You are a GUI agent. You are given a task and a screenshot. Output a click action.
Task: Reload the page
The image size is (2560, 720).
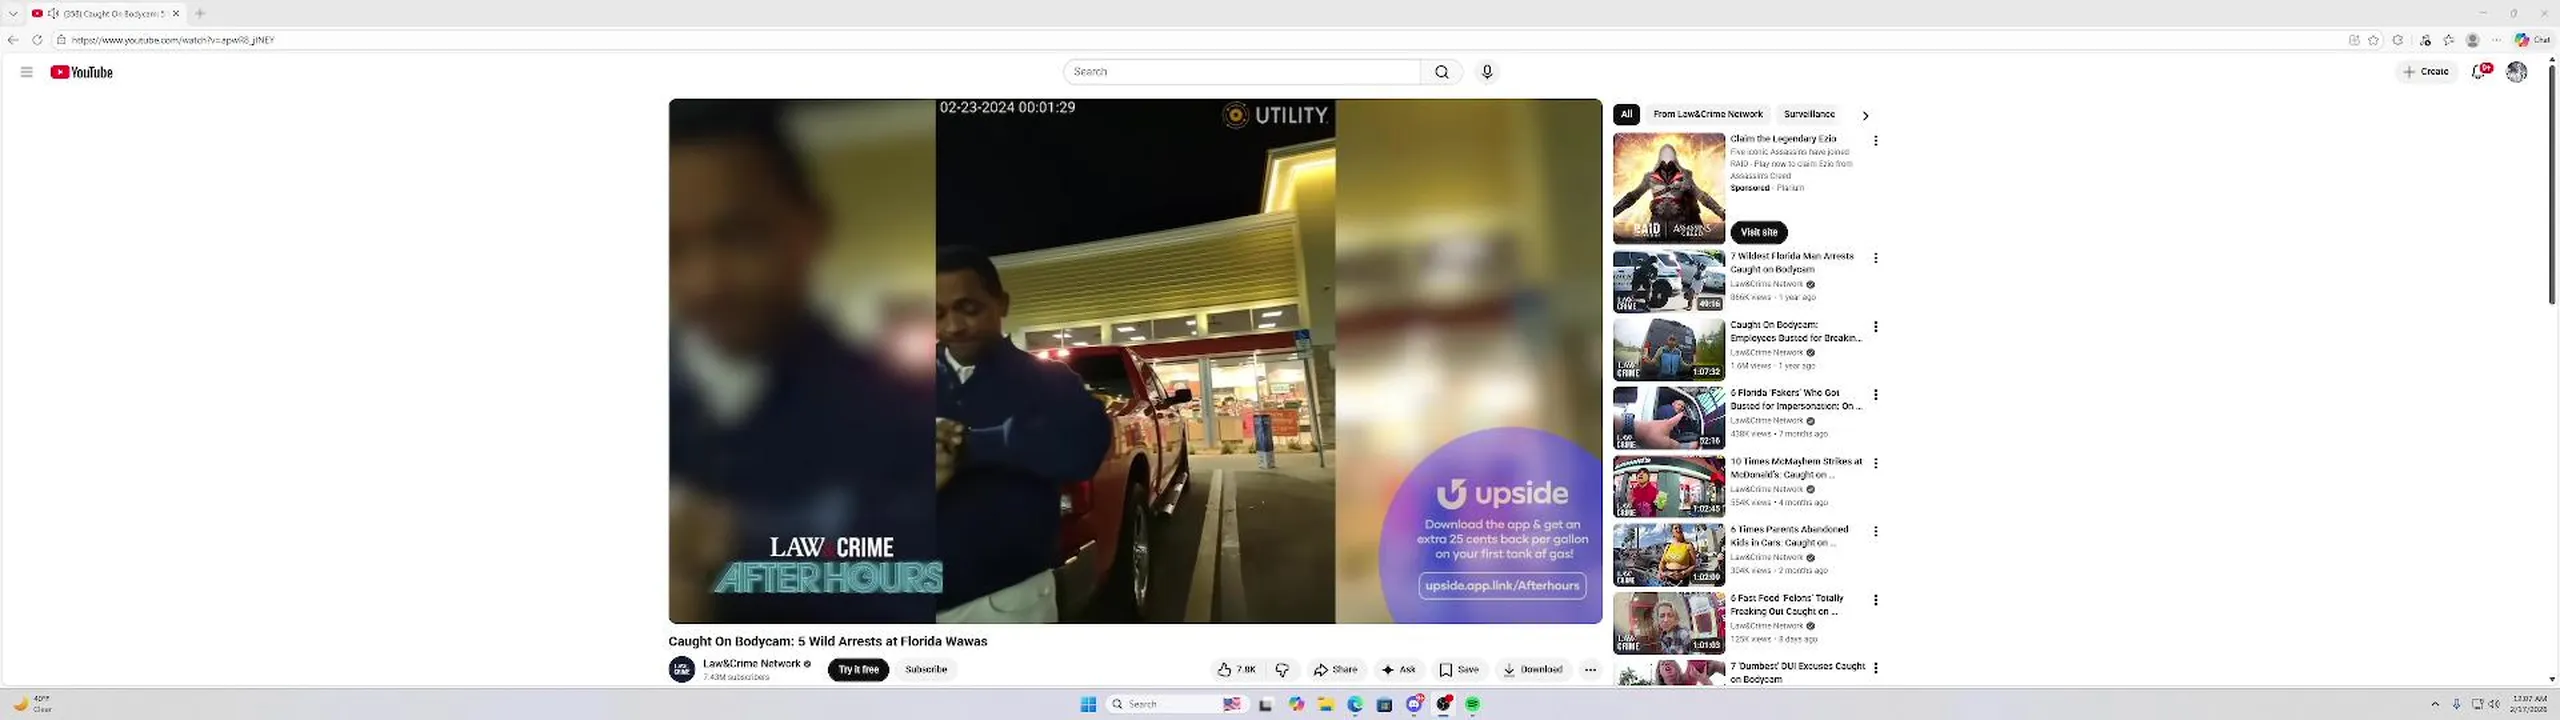(x=37, y=40)
